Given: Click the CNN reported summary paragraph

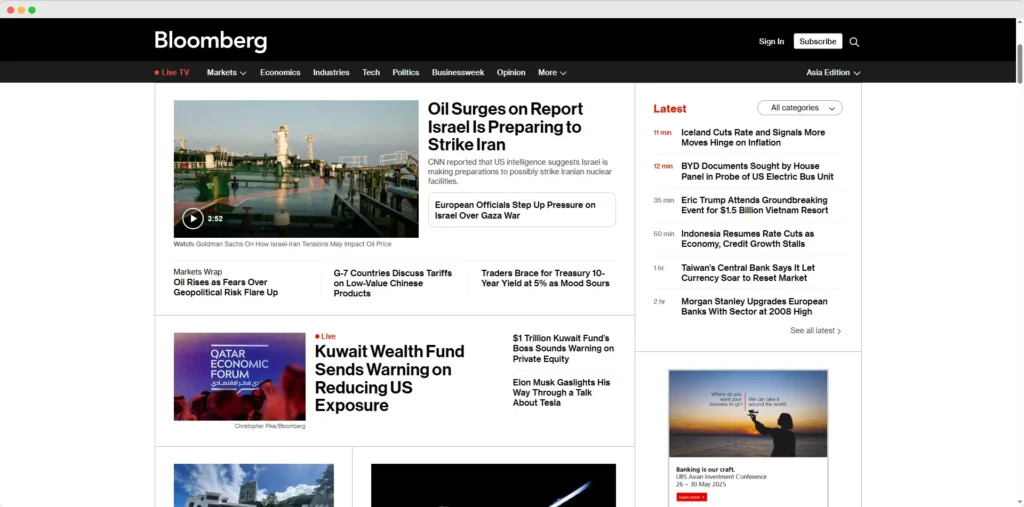Looking at the screenshot, I should coord(520,171).
